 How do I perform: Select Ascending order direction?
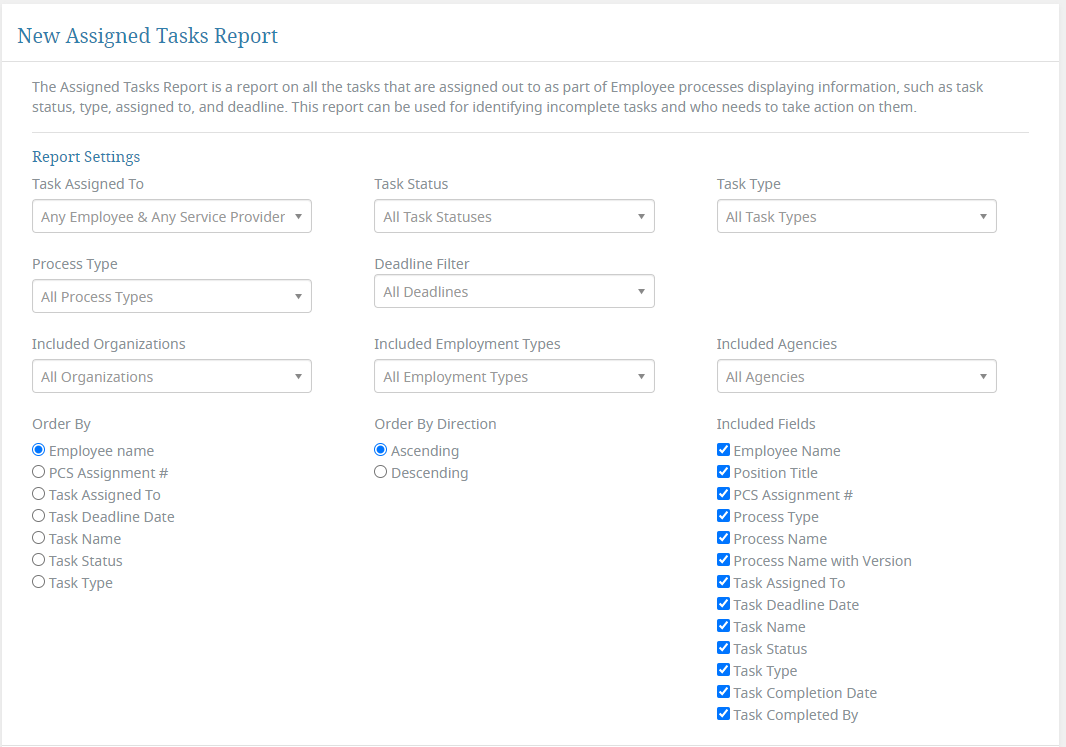click(x=381, y=450)
